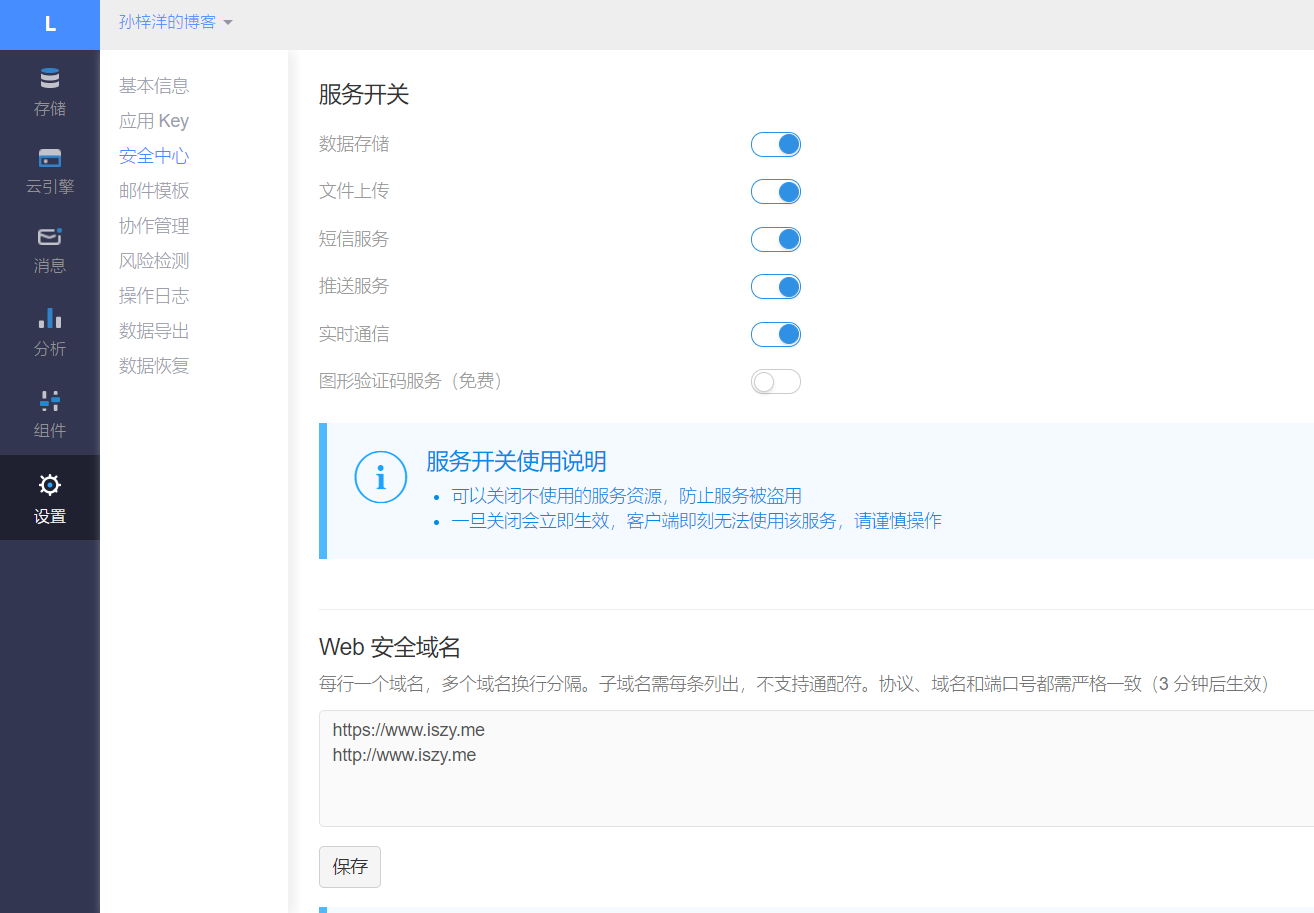Select 操作日志 in the settings menu
The image size is (1314, 913).
(x=154, y=296)
